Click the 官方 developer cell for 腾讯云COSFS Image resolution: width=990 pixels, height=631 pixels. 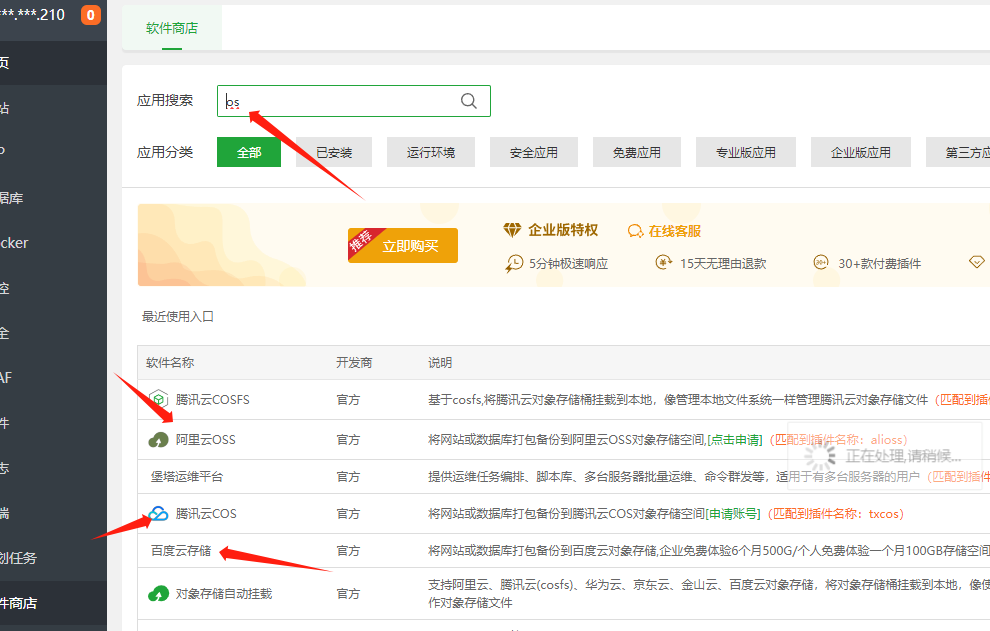pos(348,399)
